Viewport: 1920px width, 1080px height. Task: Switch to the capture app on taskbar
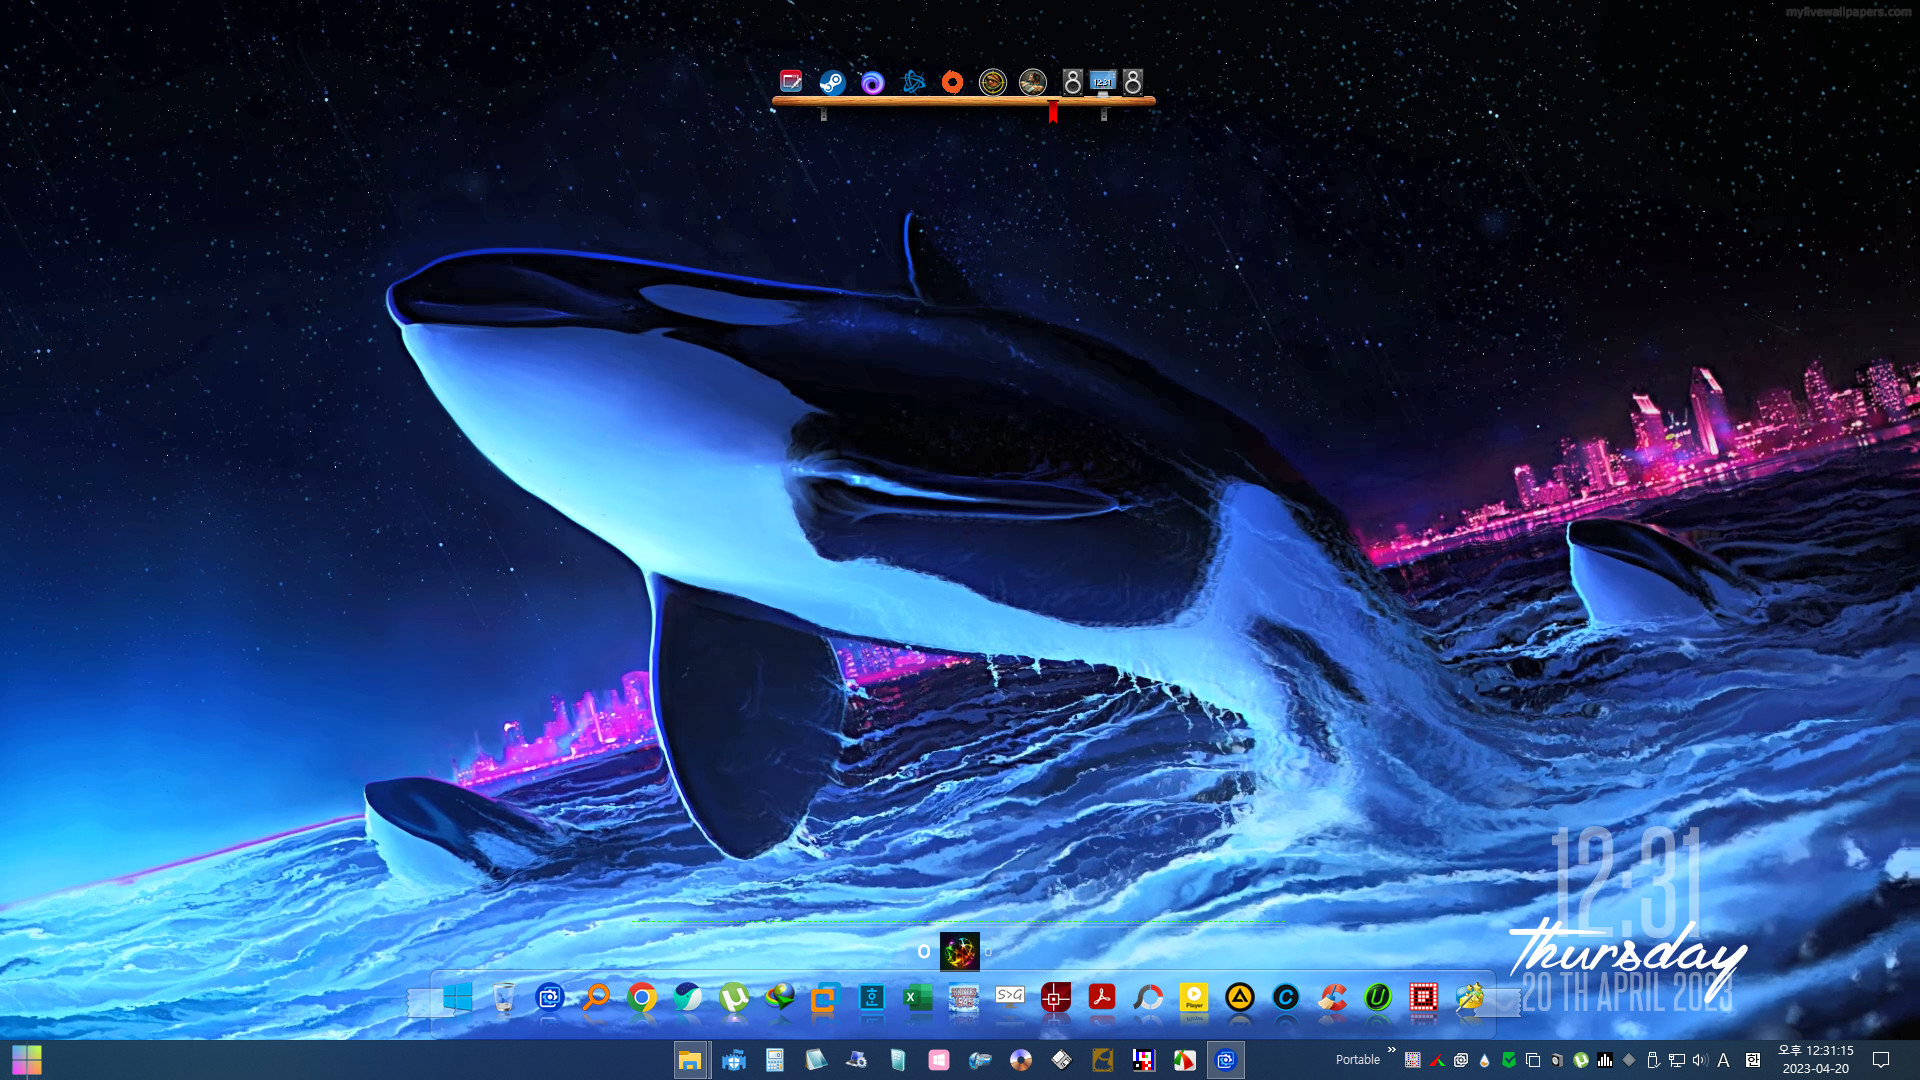coord(1225,1060)
